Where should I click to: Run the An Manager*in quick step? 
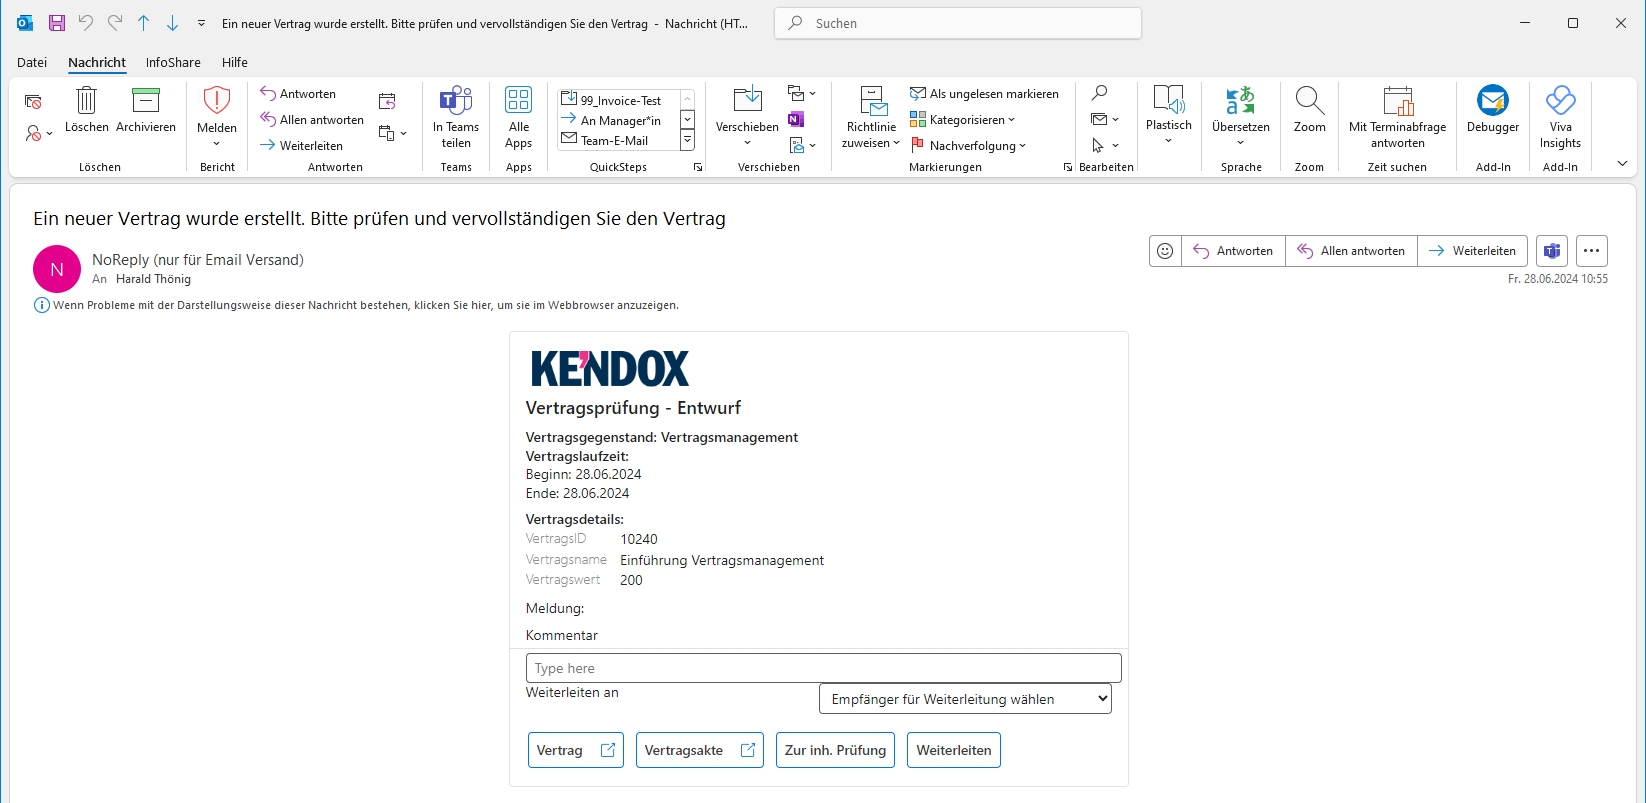(618, 120)
